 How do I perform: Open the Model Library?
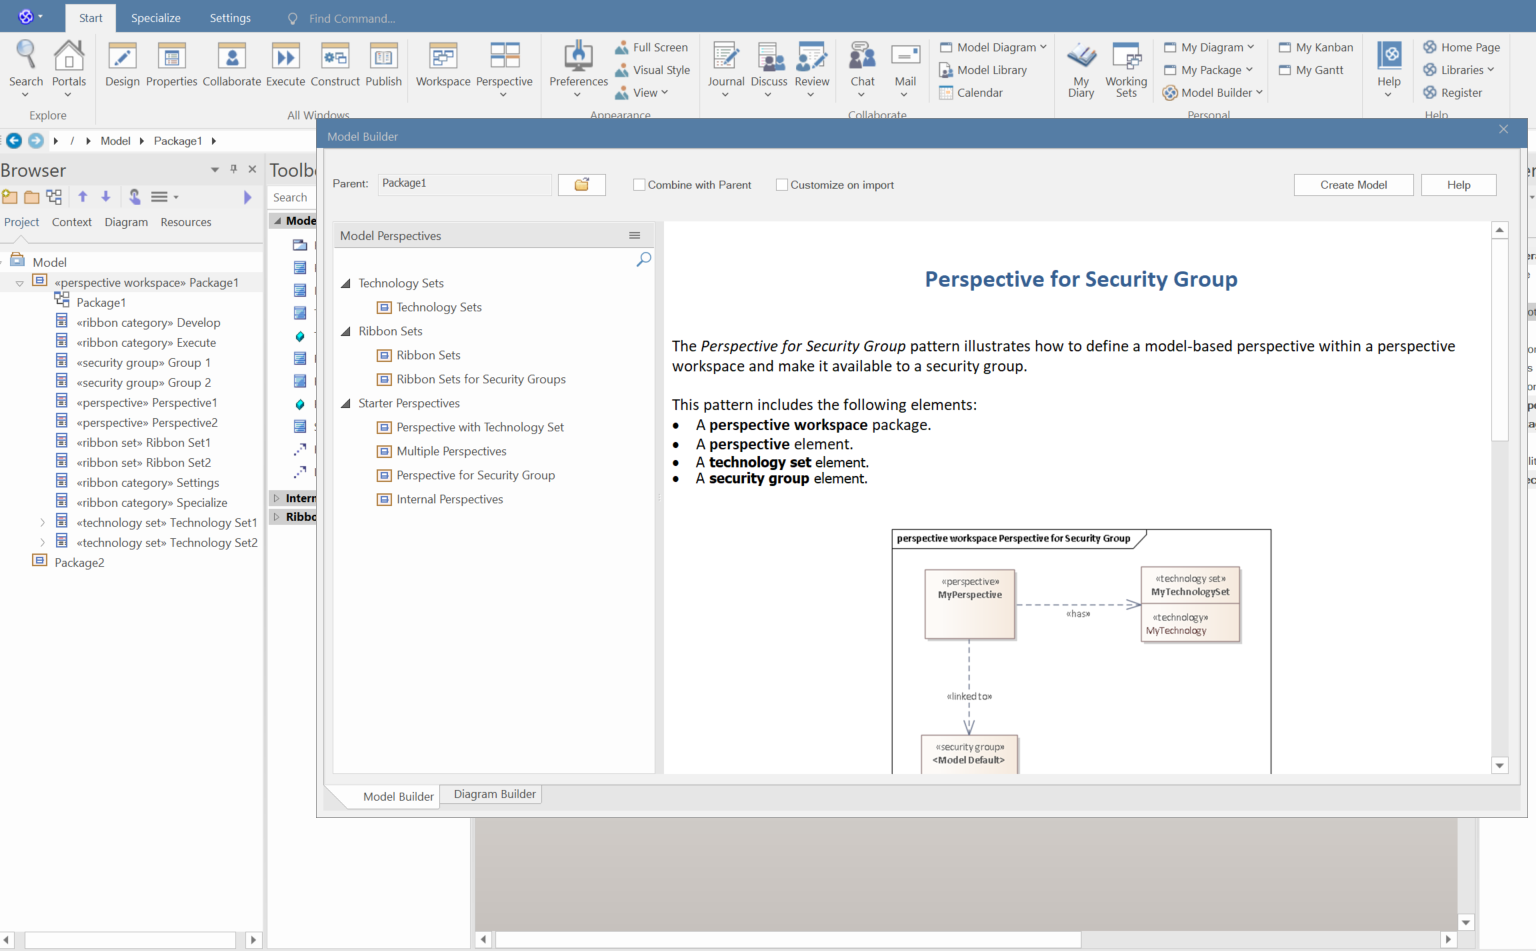(x=983, y=70)
